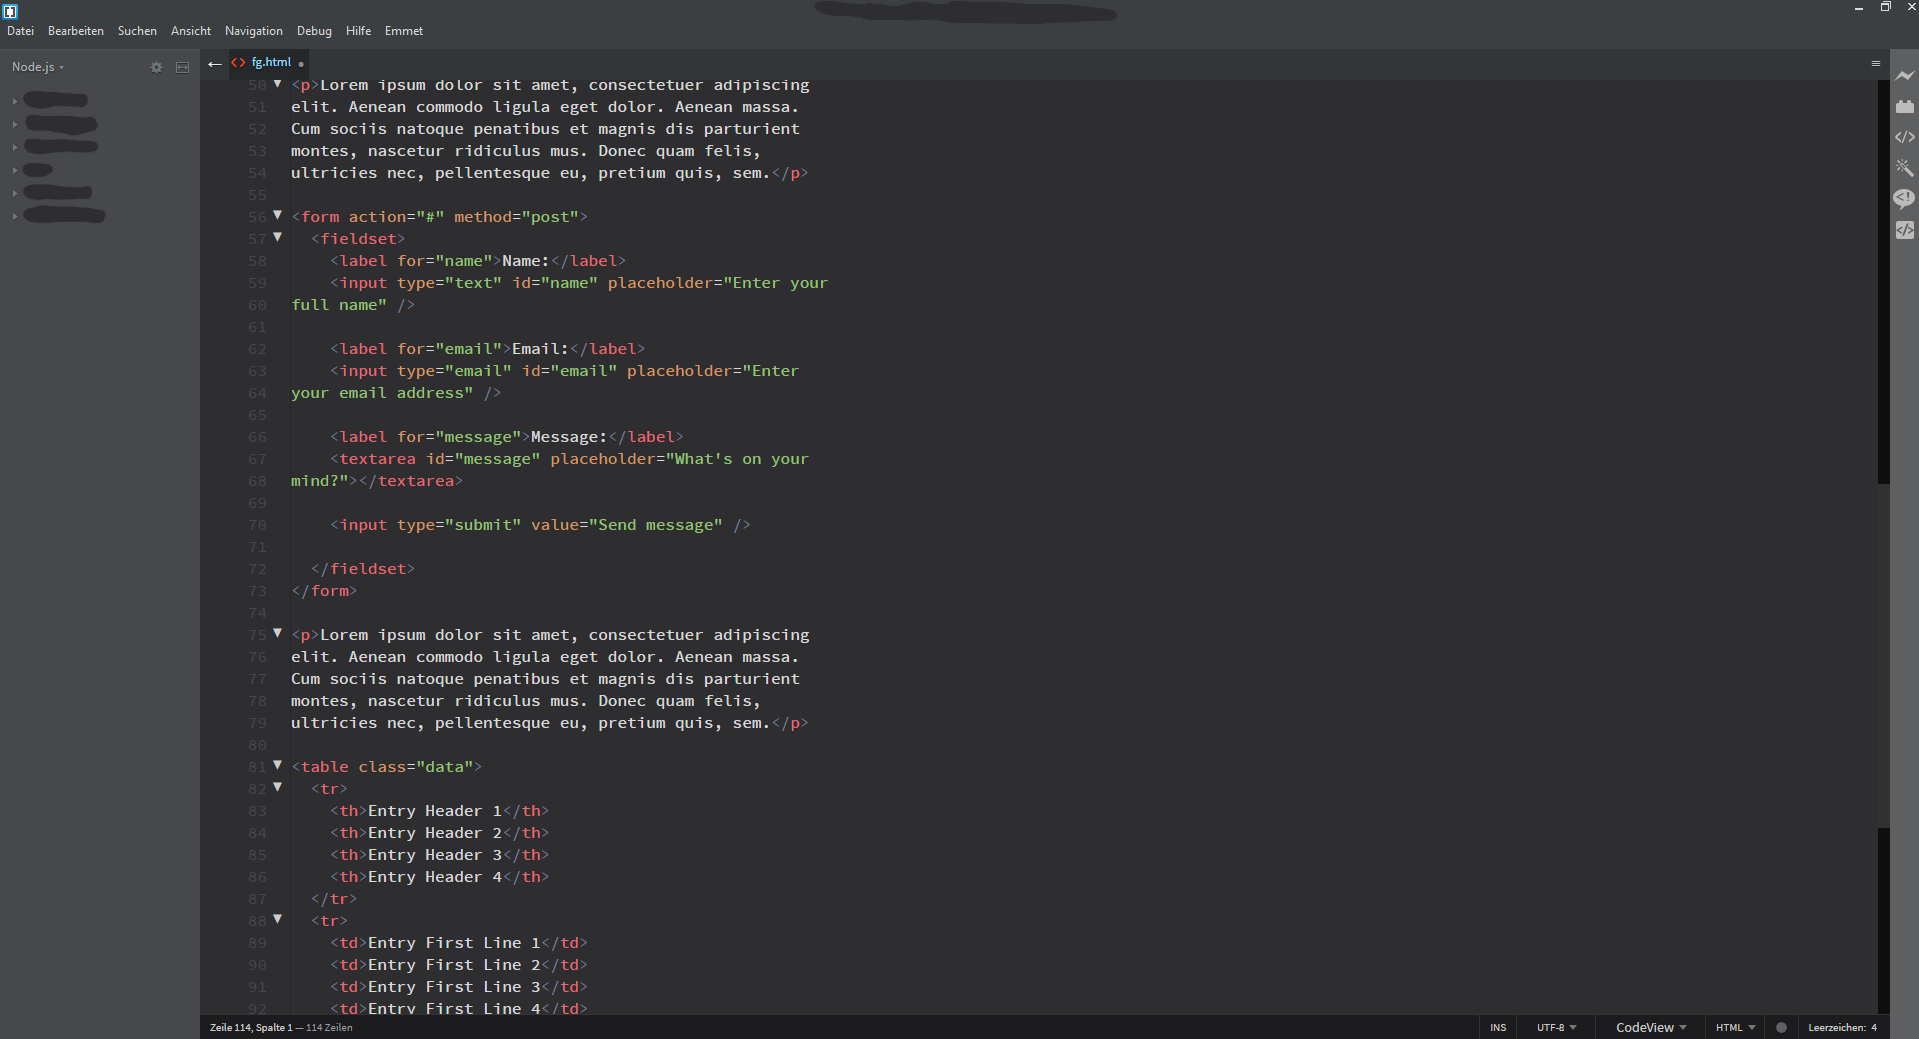The width and height of the screenshot is (1919, 1039).
Task: Open the sidebar gear settings icon
Action: [x=156, y=67]
